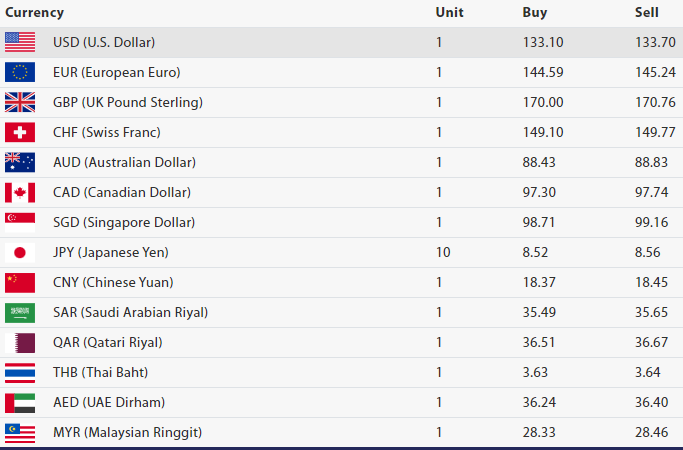Select the Malaysian flag icon
The image size is (683, 450).
[x=20, y=433]
